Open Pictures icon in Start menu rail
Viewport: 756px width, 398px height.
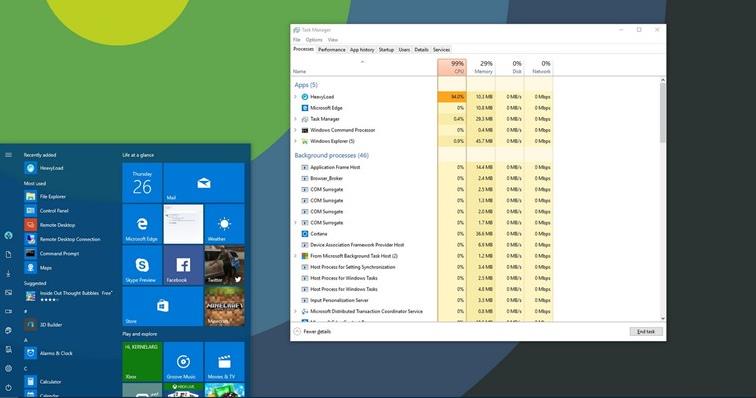9,292
